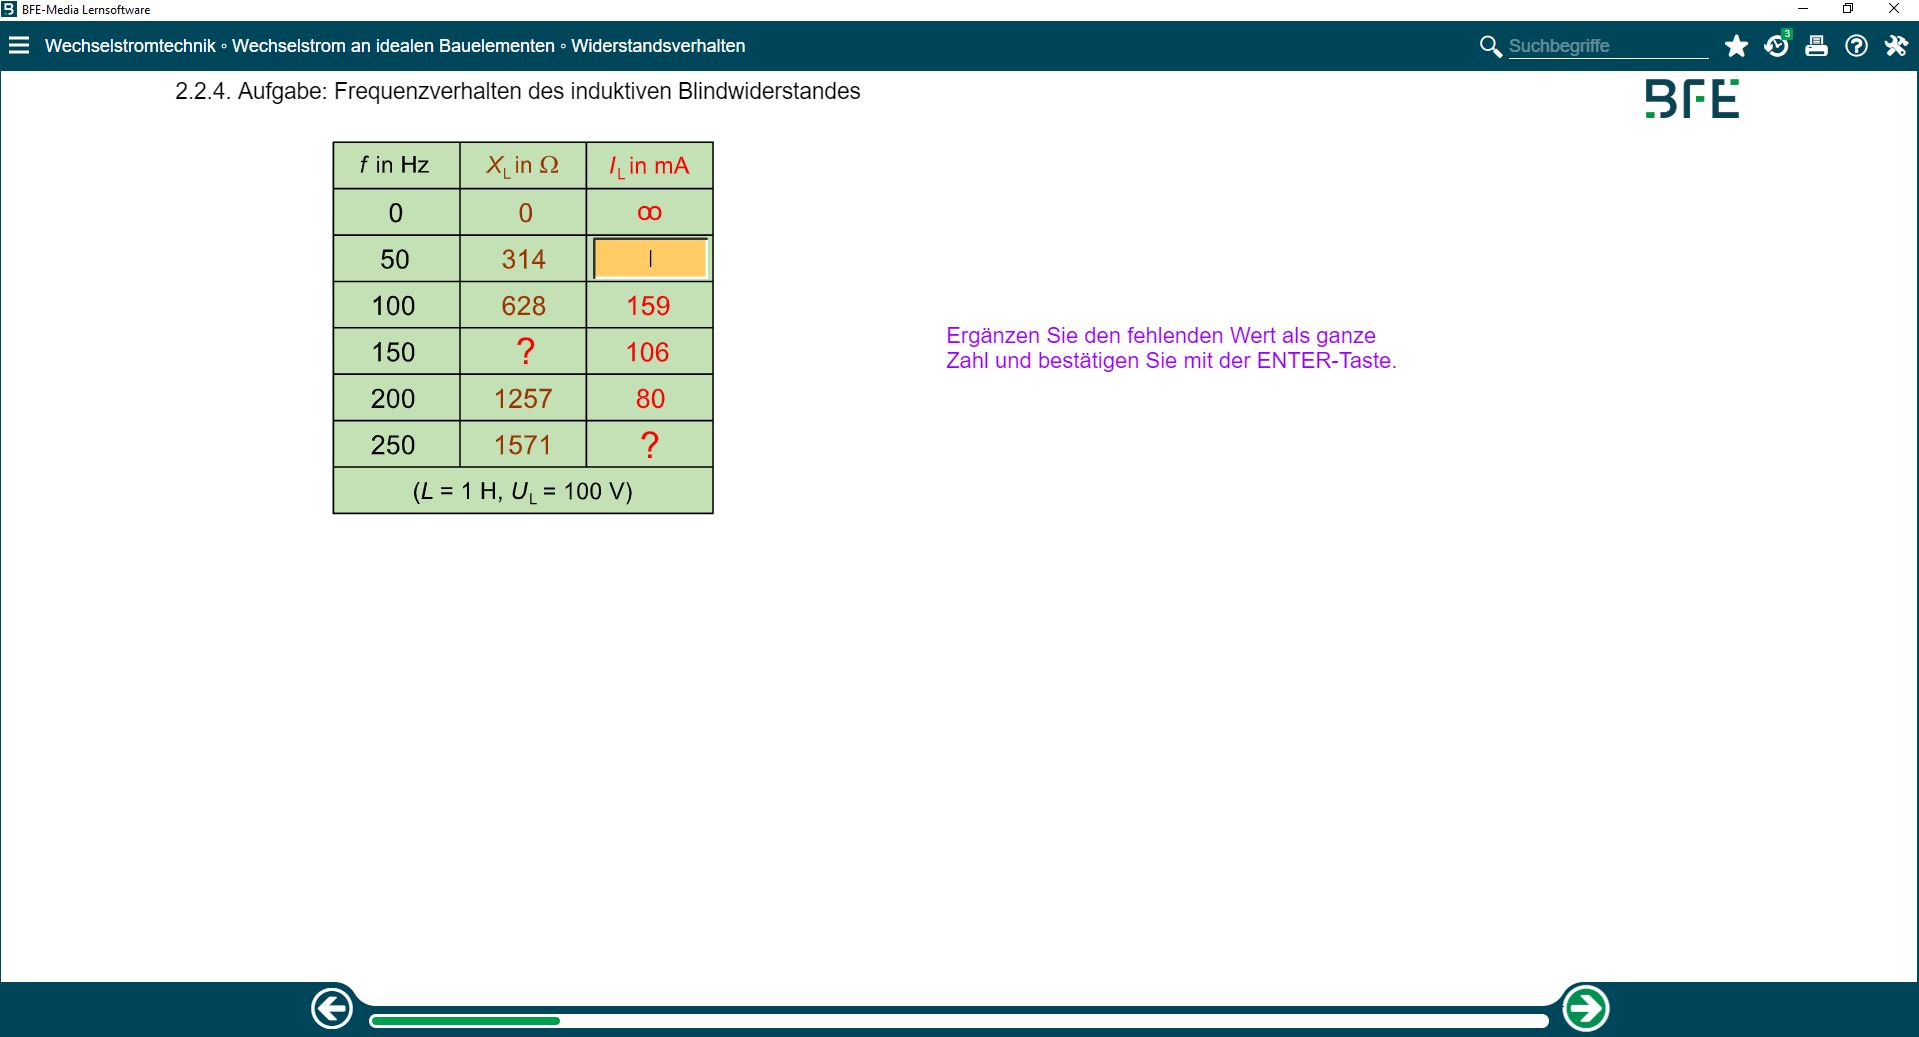1919x1037 pixels.
Task: Minimize the BFE-Media Lernsoftware window
Action: tap(1802, 9)
